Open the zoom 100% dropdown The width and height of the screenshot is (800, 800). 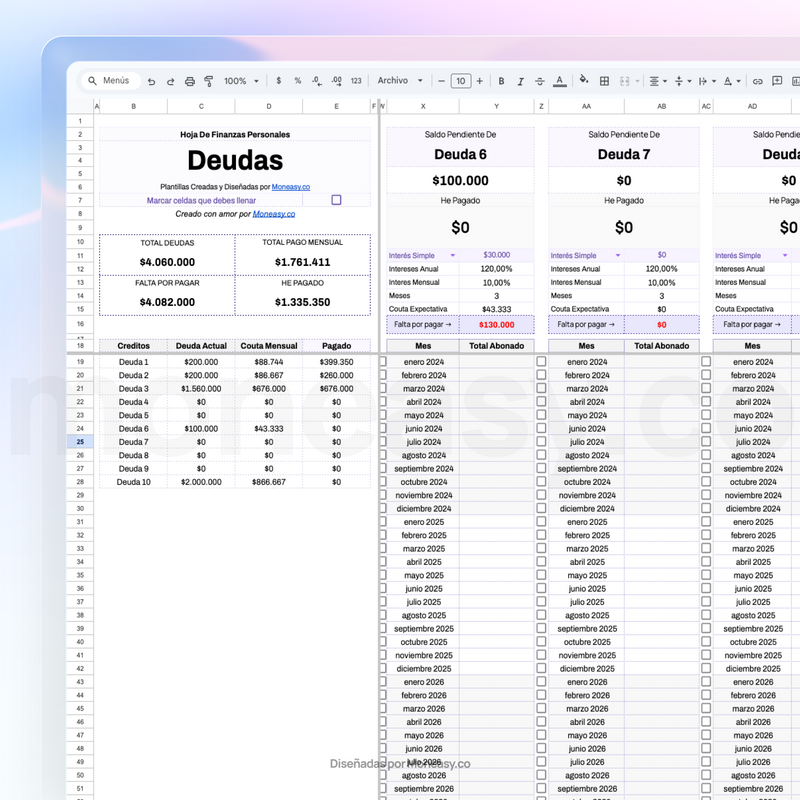(x=241, y=81)
